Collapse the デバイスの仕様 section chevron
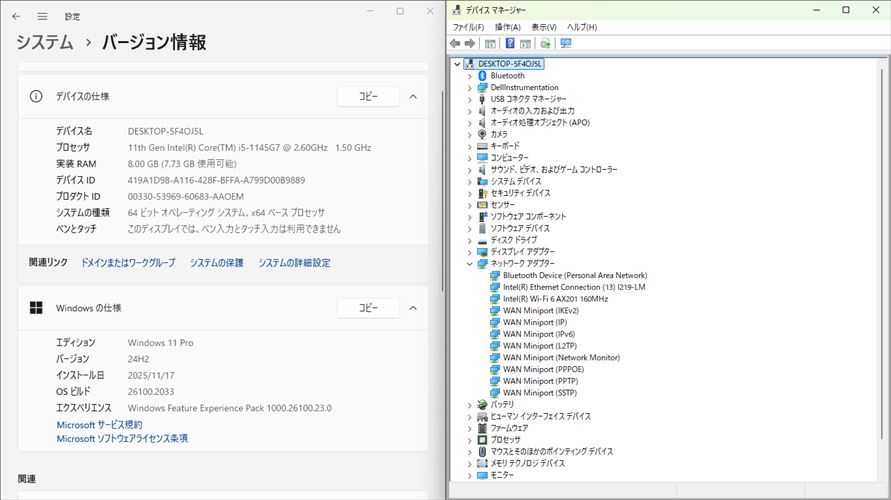Screen dimensions: 891x500 pyautogui.click(x=413, y=97)
